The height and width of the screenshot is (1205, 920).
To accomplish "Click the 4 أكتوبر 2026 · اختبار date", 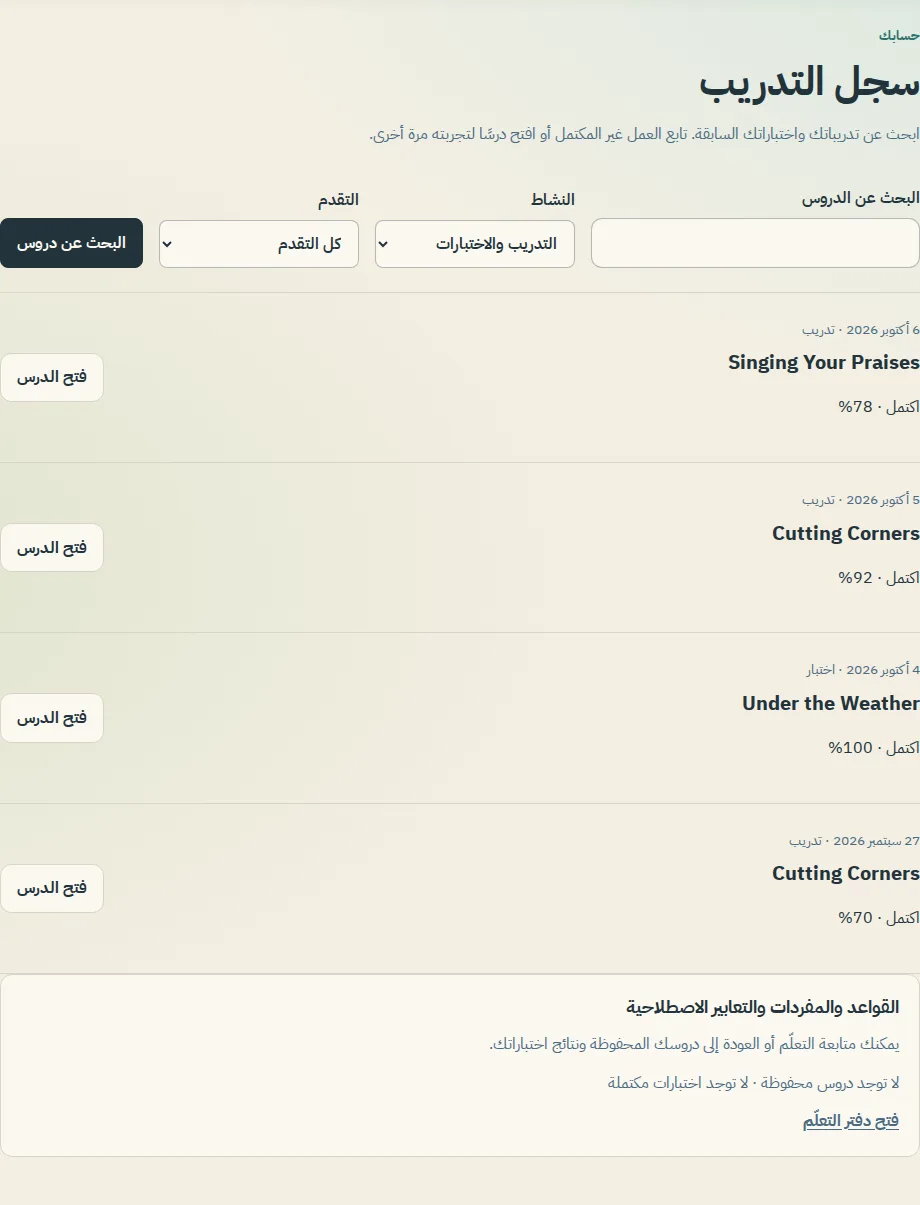I will pyautogui.click(x=864, y=669).
